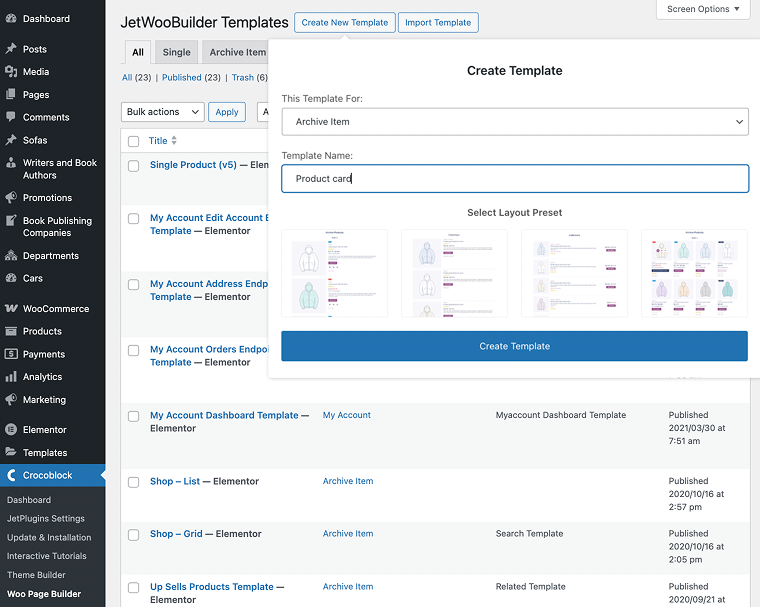The width and height of the screenshot is (760, 607).
Task: Switch to the Archive Item tab
Action: [x=237, y=52]
